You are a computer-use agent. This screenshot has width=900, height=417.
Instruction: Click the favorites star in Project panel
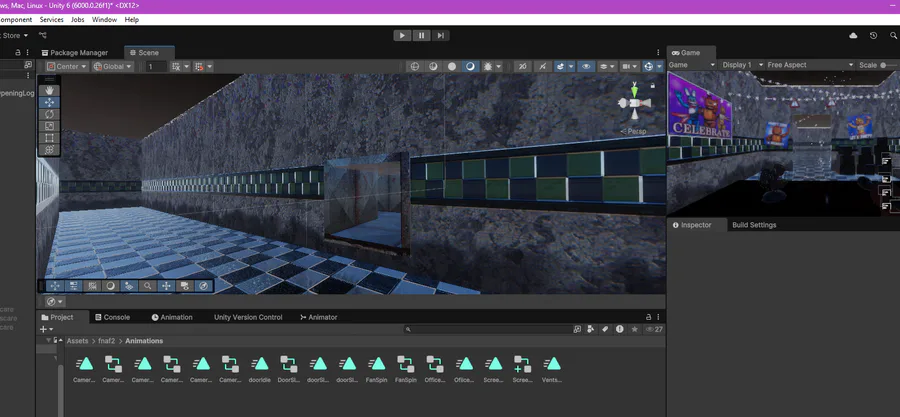tap(634, 329)
